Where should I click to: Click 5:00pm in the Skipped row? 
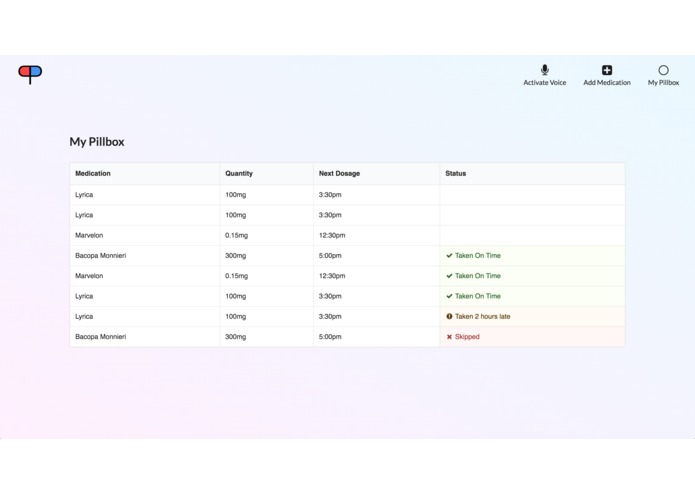pyautogui.click(x=330, y=337)
